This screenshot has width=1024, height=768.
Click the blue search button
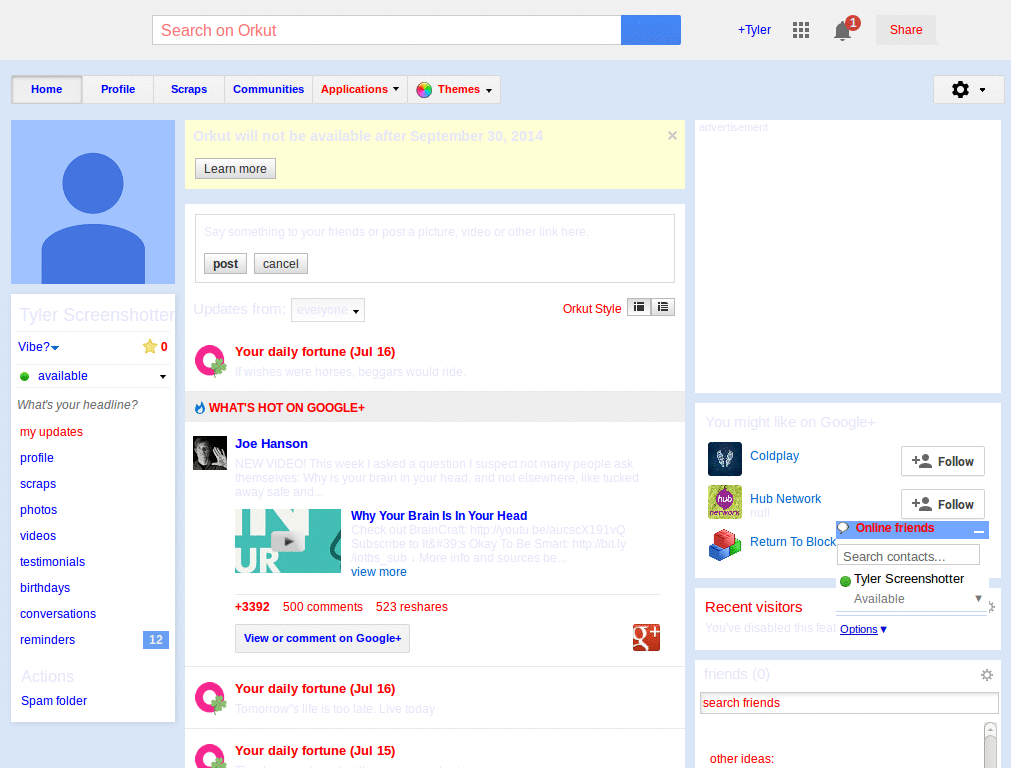click(650, 30)
